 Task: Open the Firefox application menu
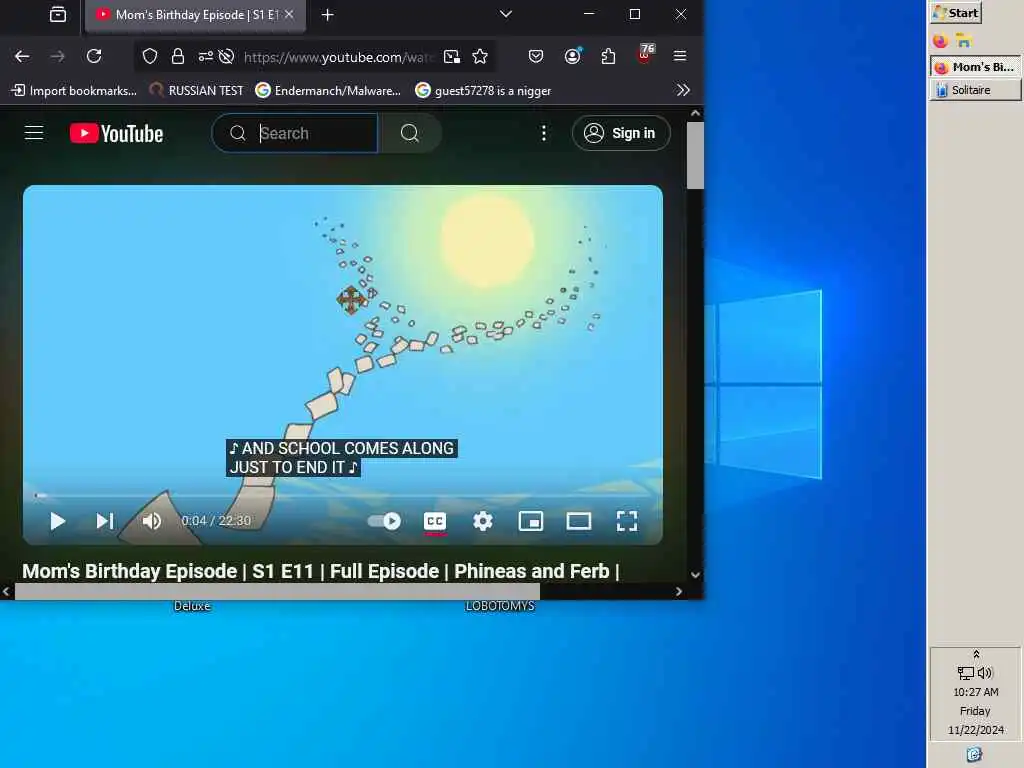[x=680, y=56]
